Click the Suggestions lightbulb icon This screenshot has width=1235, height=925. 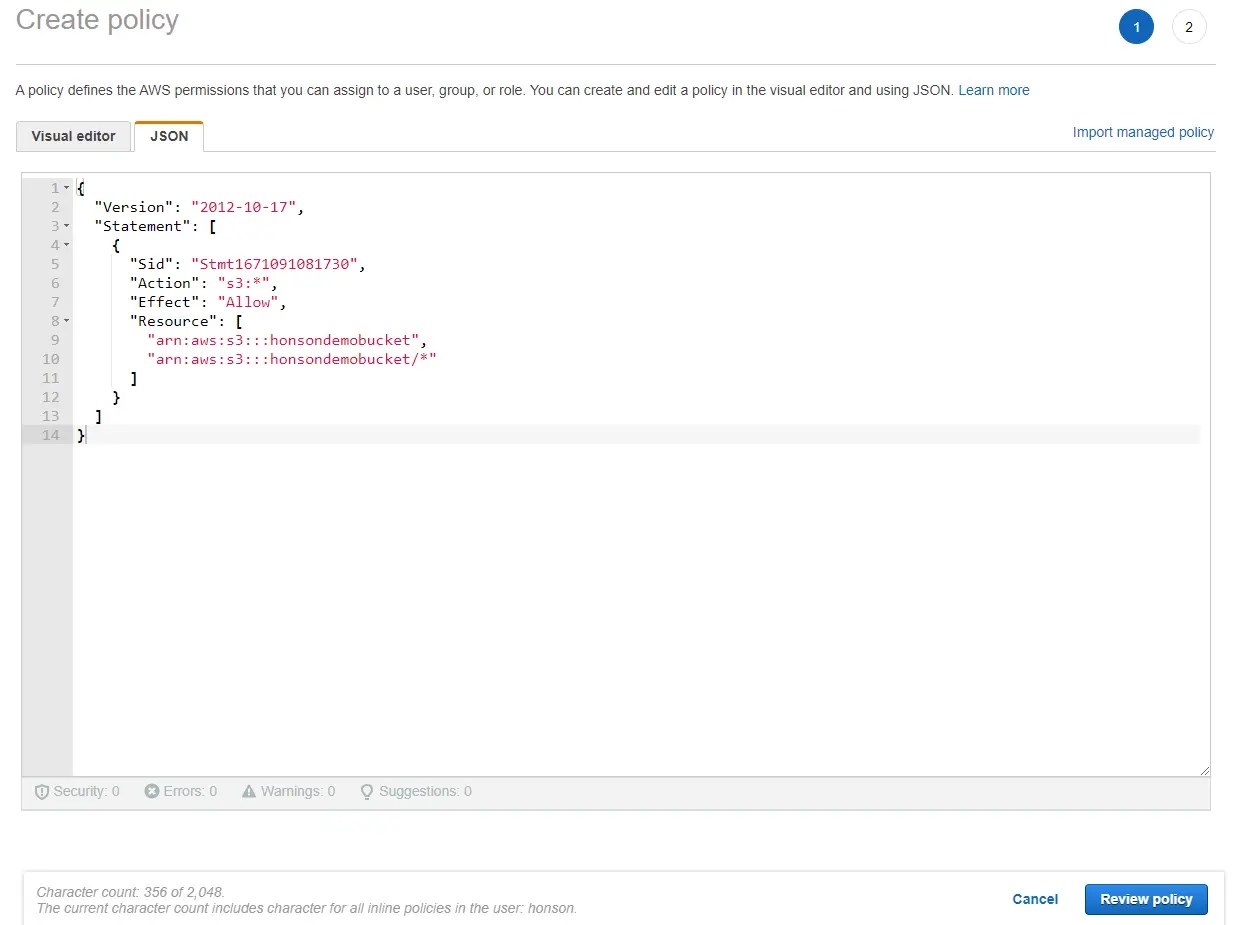tap(365, 791)
